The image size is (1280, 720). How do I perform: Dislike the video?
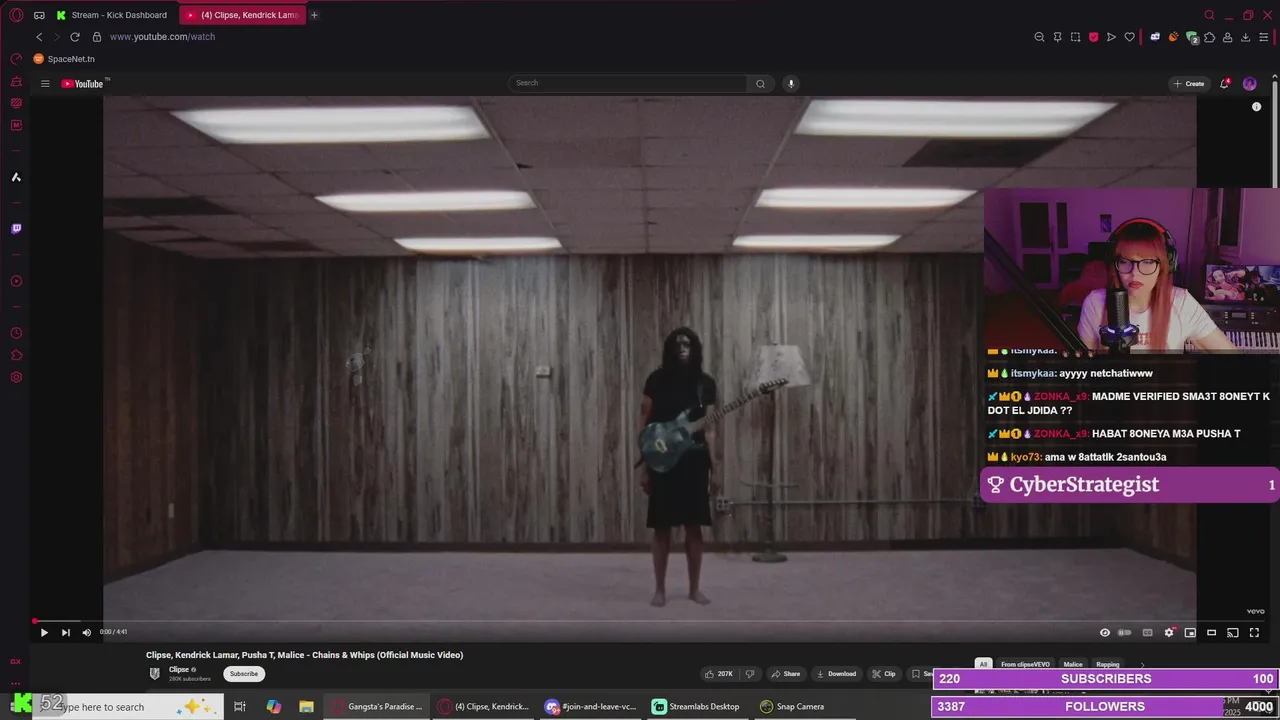pos(751,674)
